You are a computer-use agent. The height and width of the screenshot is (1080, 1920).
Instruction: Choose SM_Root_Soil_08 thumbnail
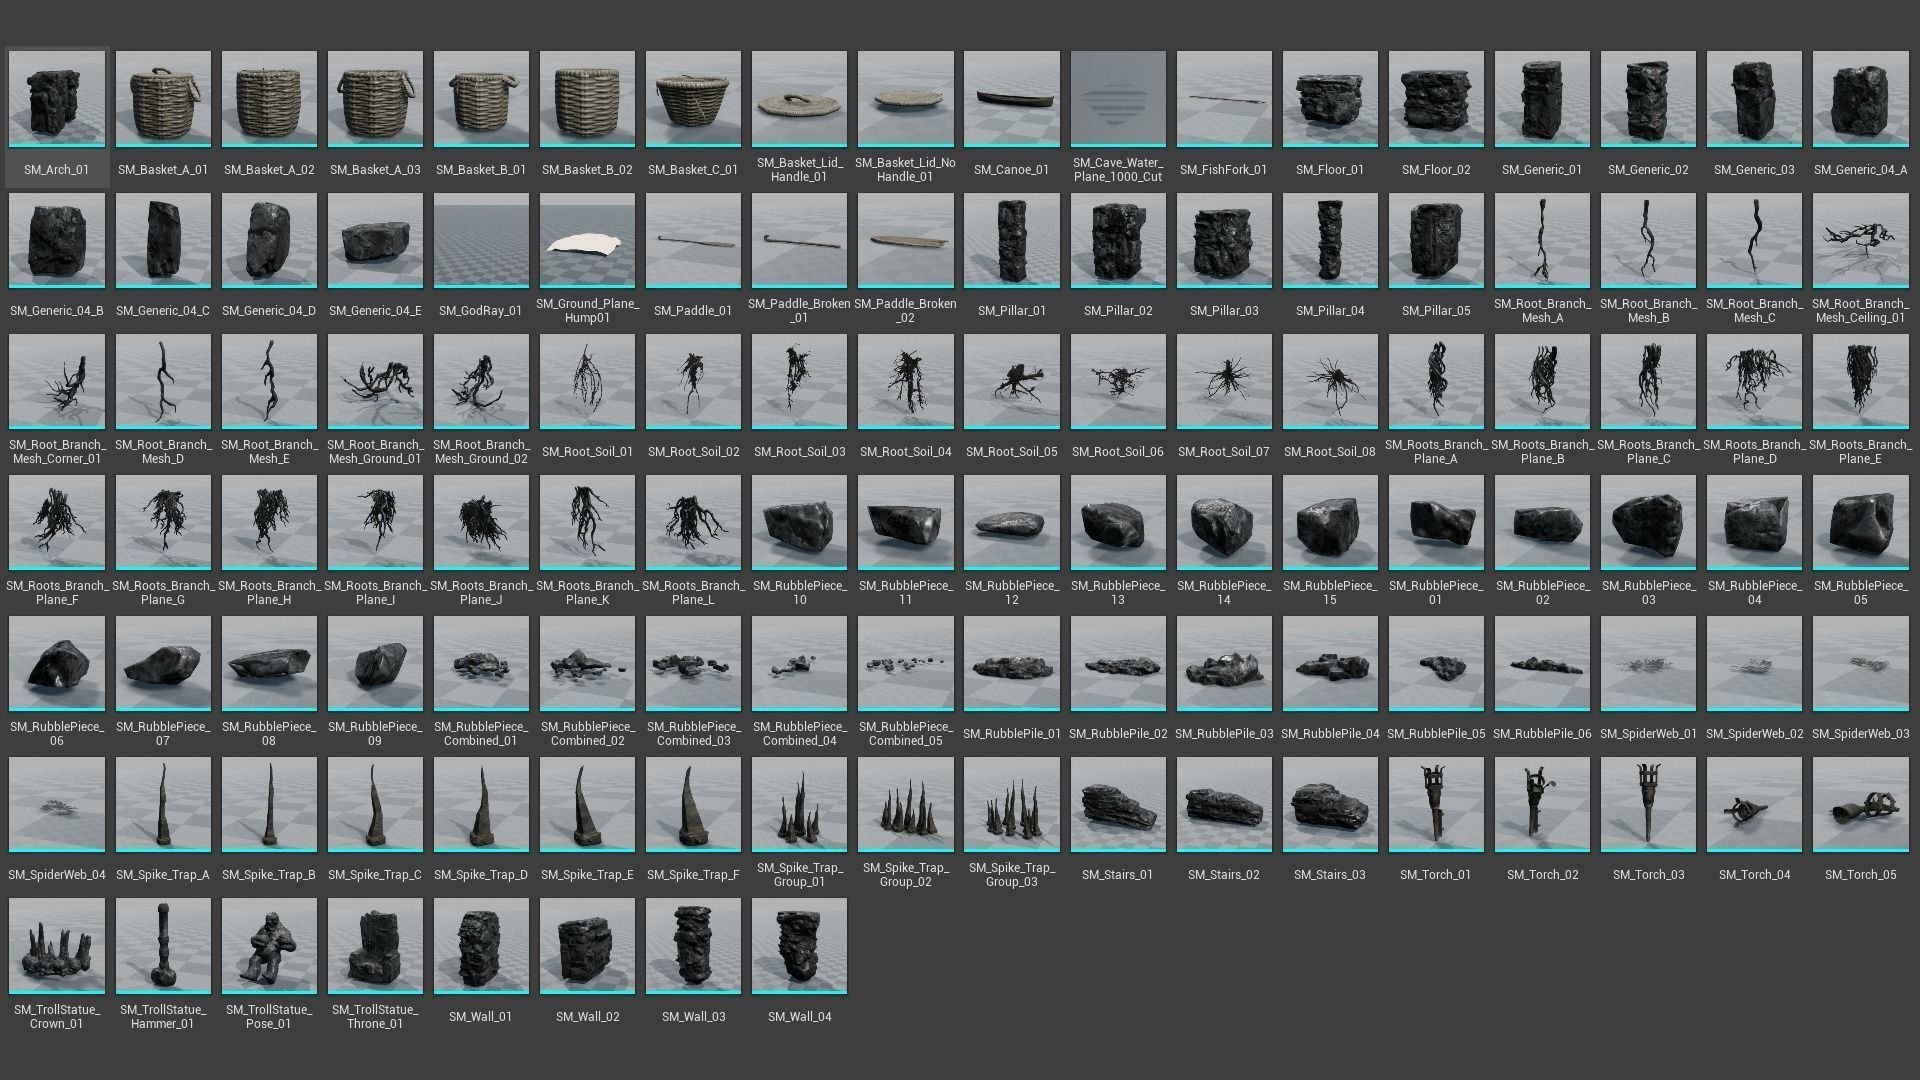point(1329,381)
